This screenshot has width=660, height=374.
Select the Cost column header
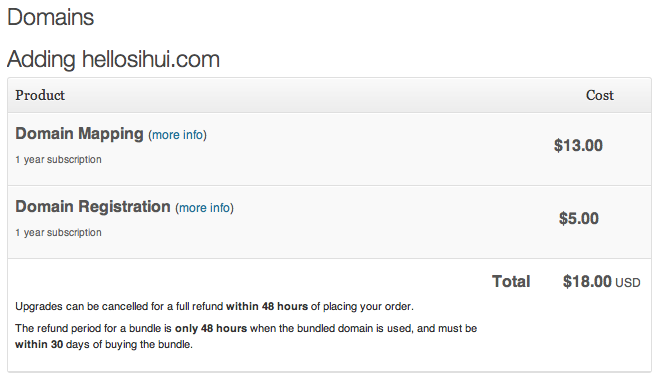pos(600,95)
